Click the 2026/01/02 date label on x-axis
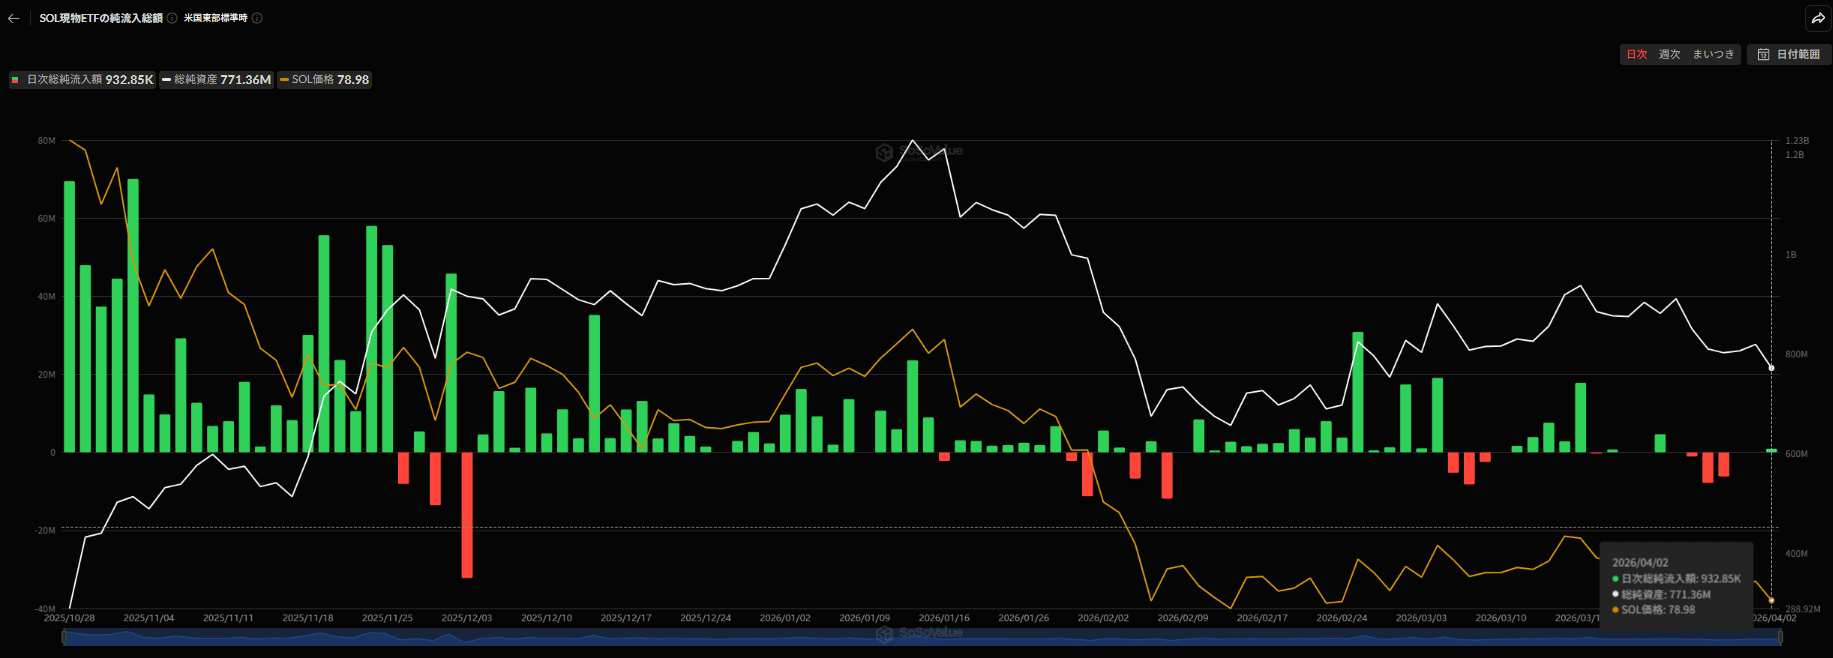The width and height of the screenshot is (1833, 658). (x=785, y=618)
